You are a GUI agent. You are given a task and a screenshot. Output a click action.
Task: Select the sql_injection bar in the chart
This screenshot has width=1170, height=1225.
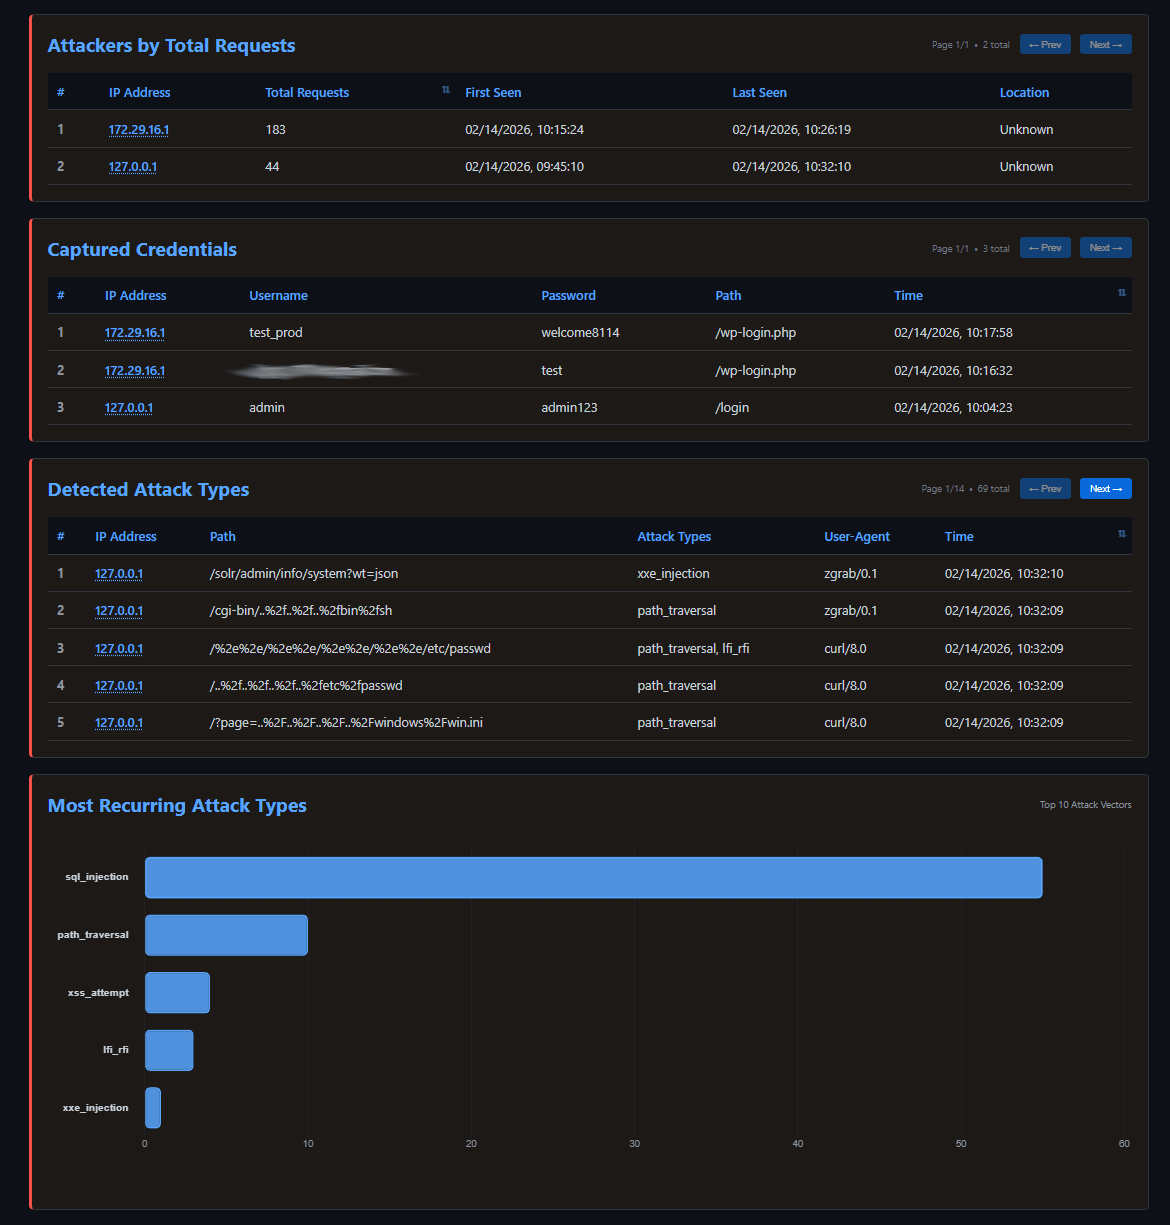(593, 878)
